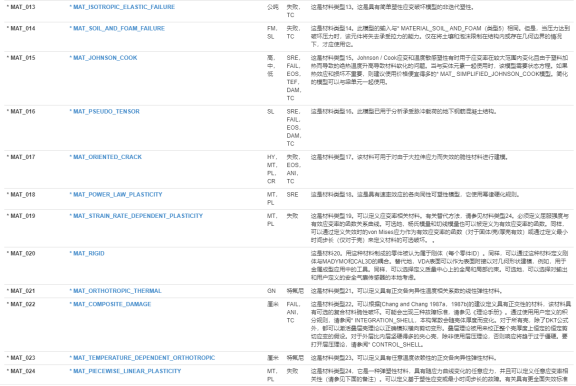
Task: Open the MAT_ISOTROPIC_ELASTIC_FAILURE link
Action: [x=122, y=7]
